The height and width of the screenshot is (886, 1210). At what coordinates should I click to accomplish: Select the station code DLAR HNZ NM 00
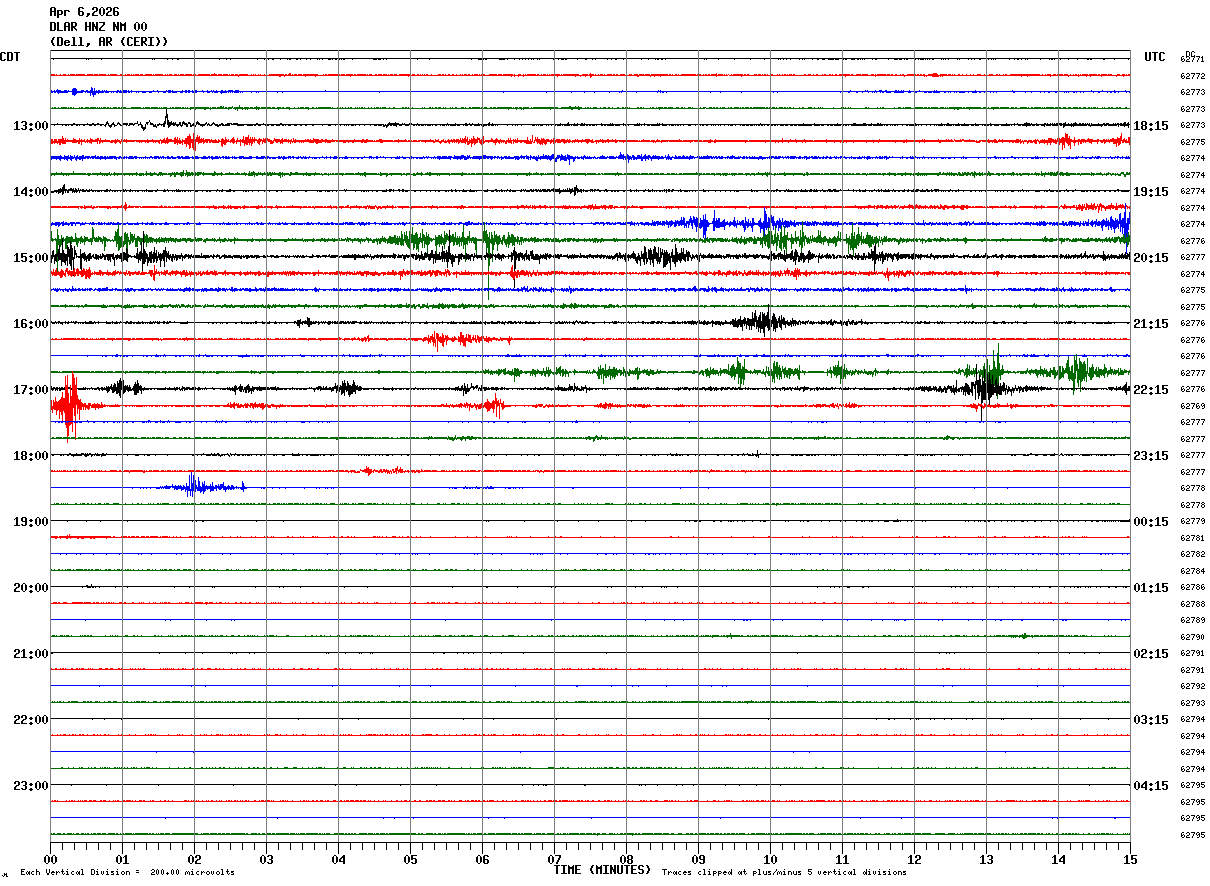tap(98, 27)
